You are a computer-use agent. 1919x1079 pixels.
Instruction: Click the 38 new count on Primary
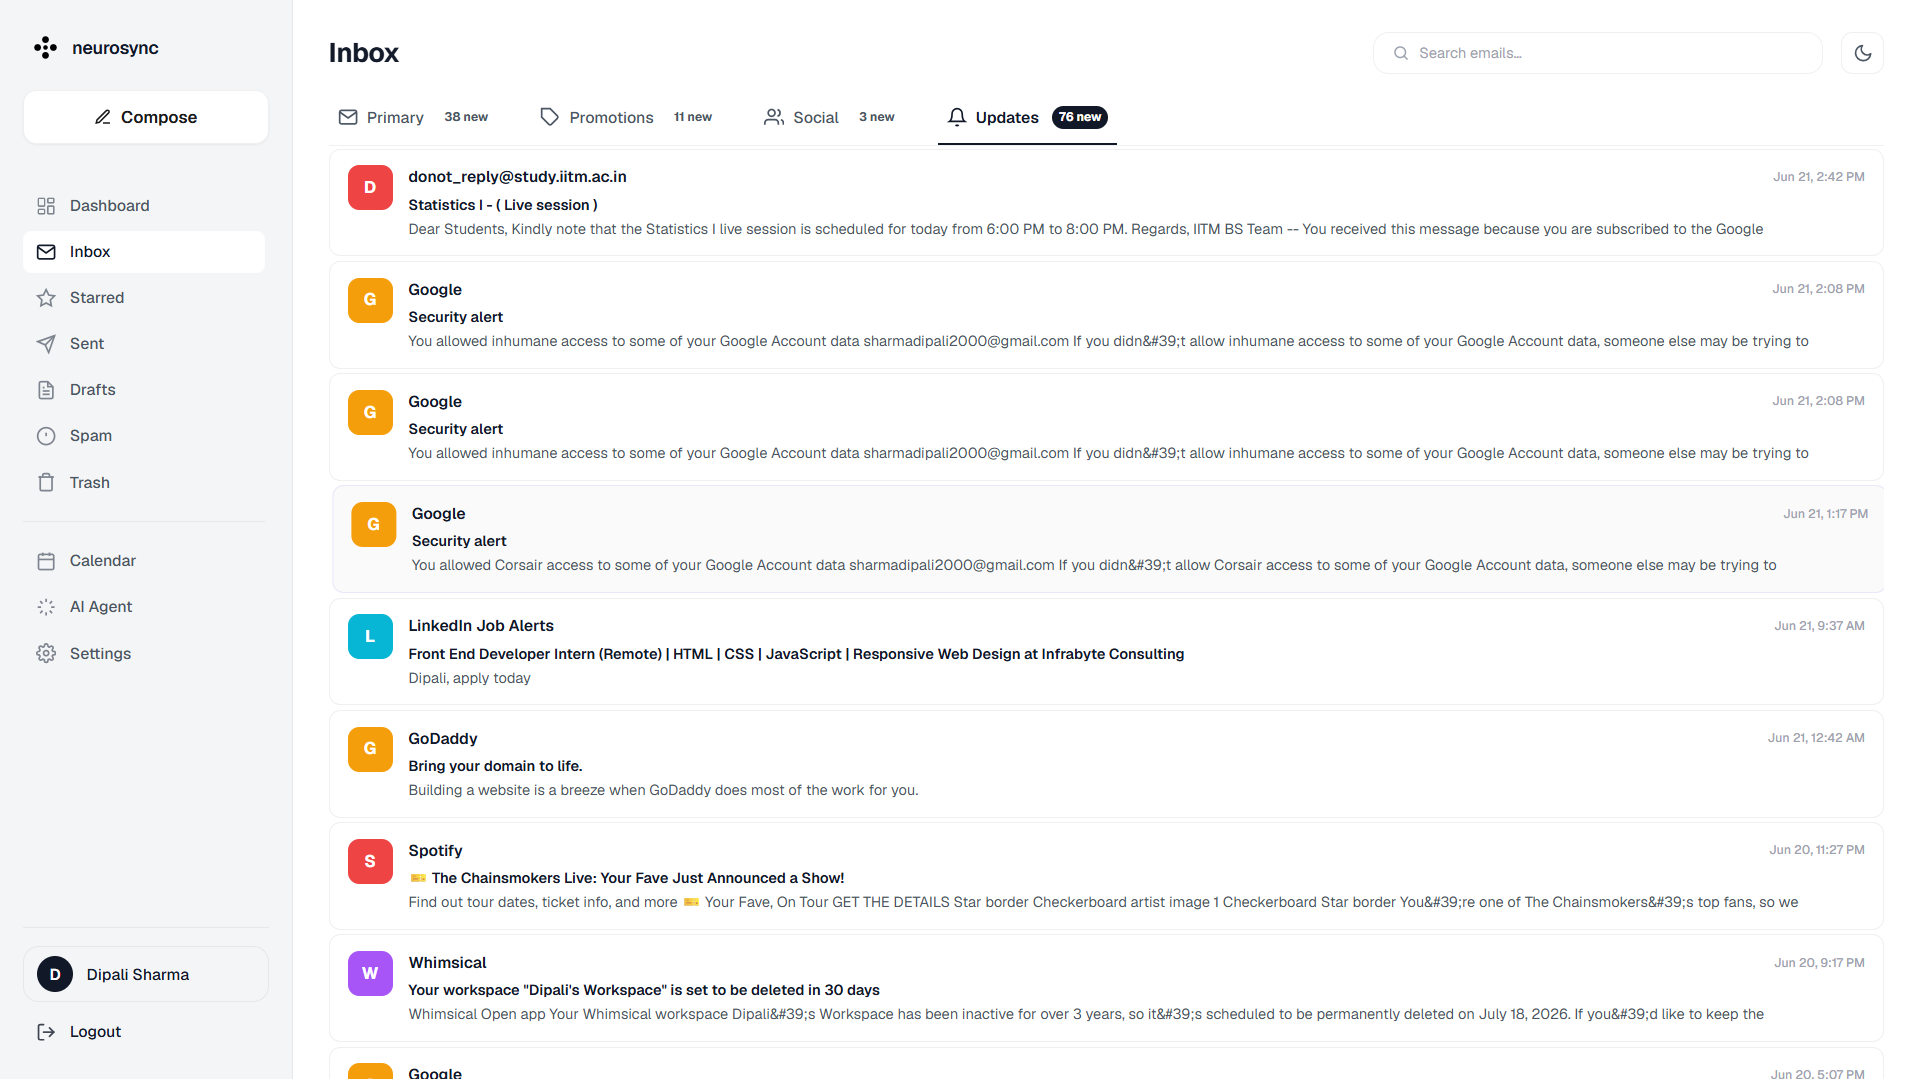point(466,117)
